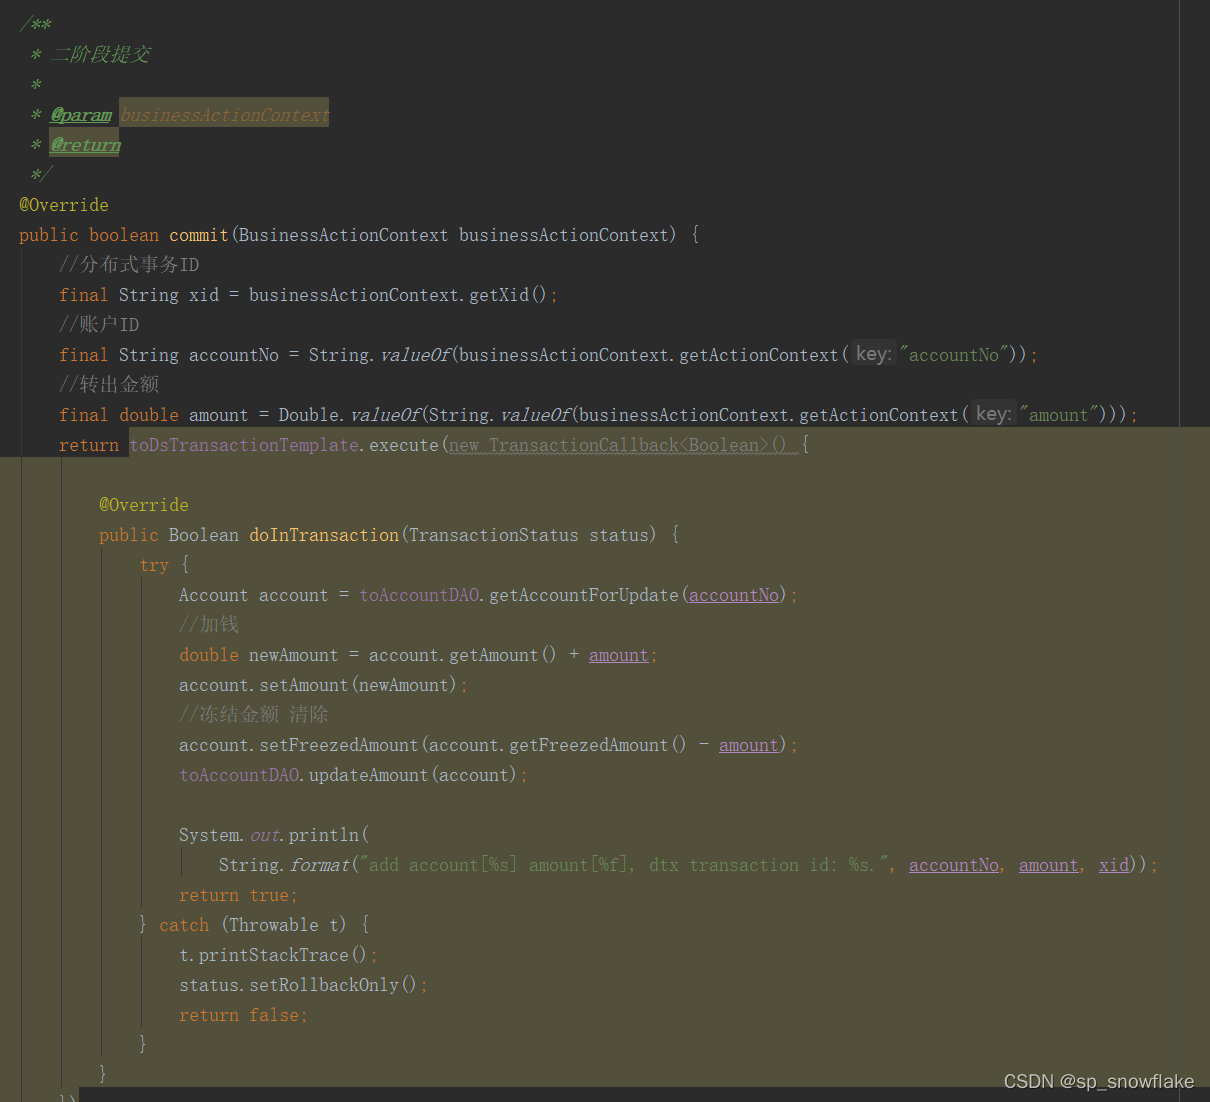Click @Override annotation above doInTransaction

pos(144,505)
